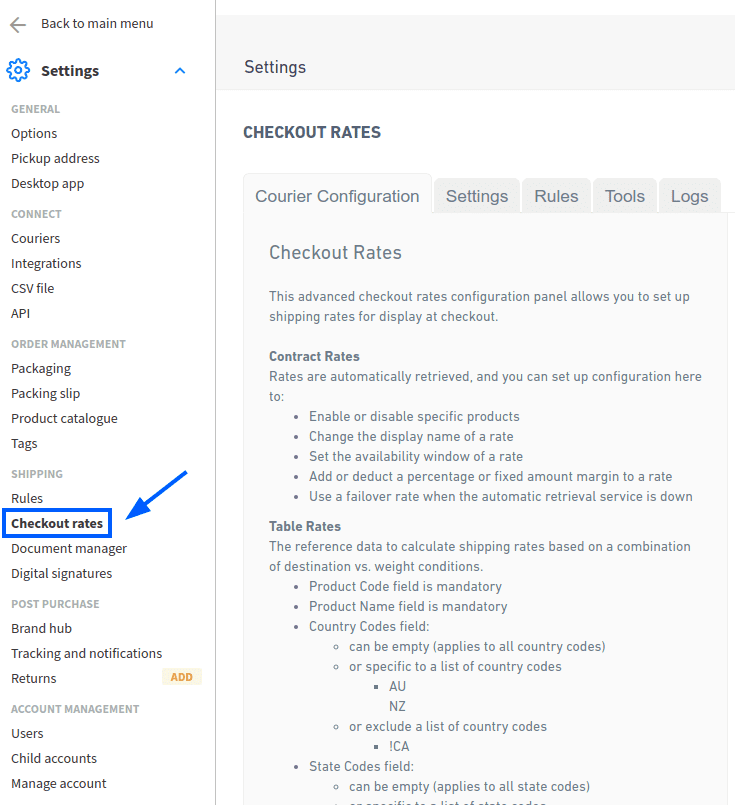
Task: Open Options under General
Action: pyautogui.click(x=33, y=133)
